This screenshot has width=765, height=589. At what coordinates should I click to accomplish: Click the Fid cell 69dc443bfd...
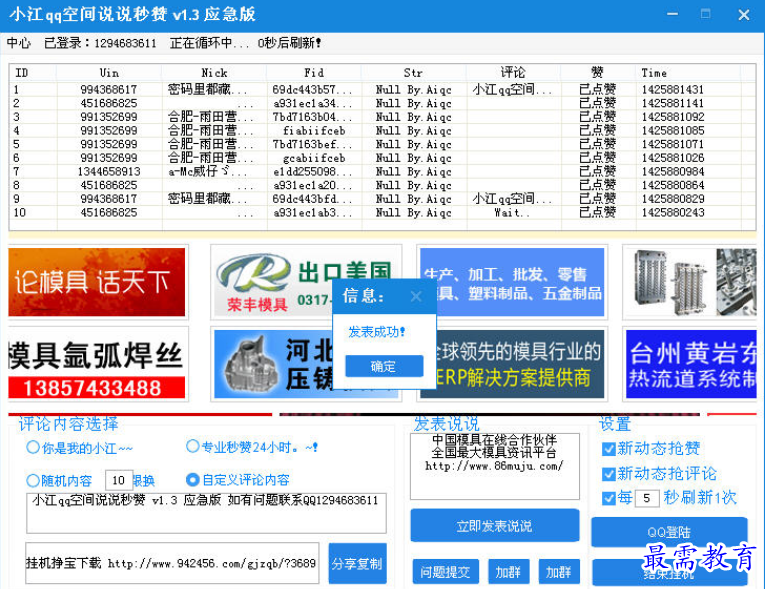pyautogui.click(x=312, y=199)
